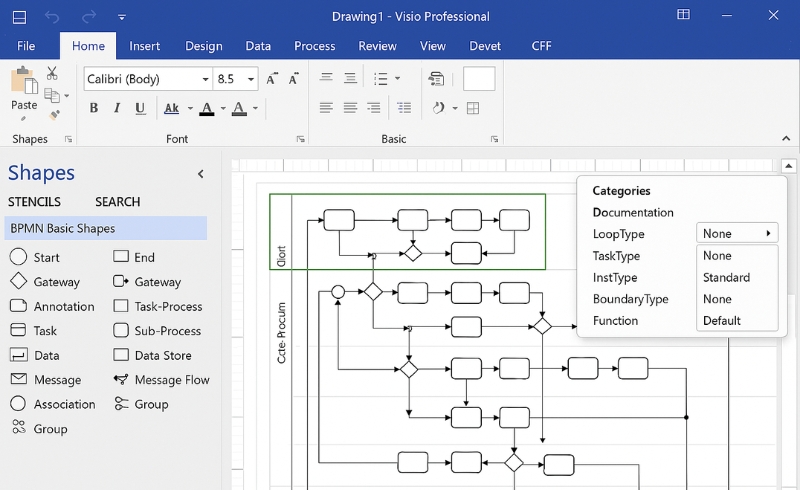Open the 8.5 font size dropdown

point(251,79)
